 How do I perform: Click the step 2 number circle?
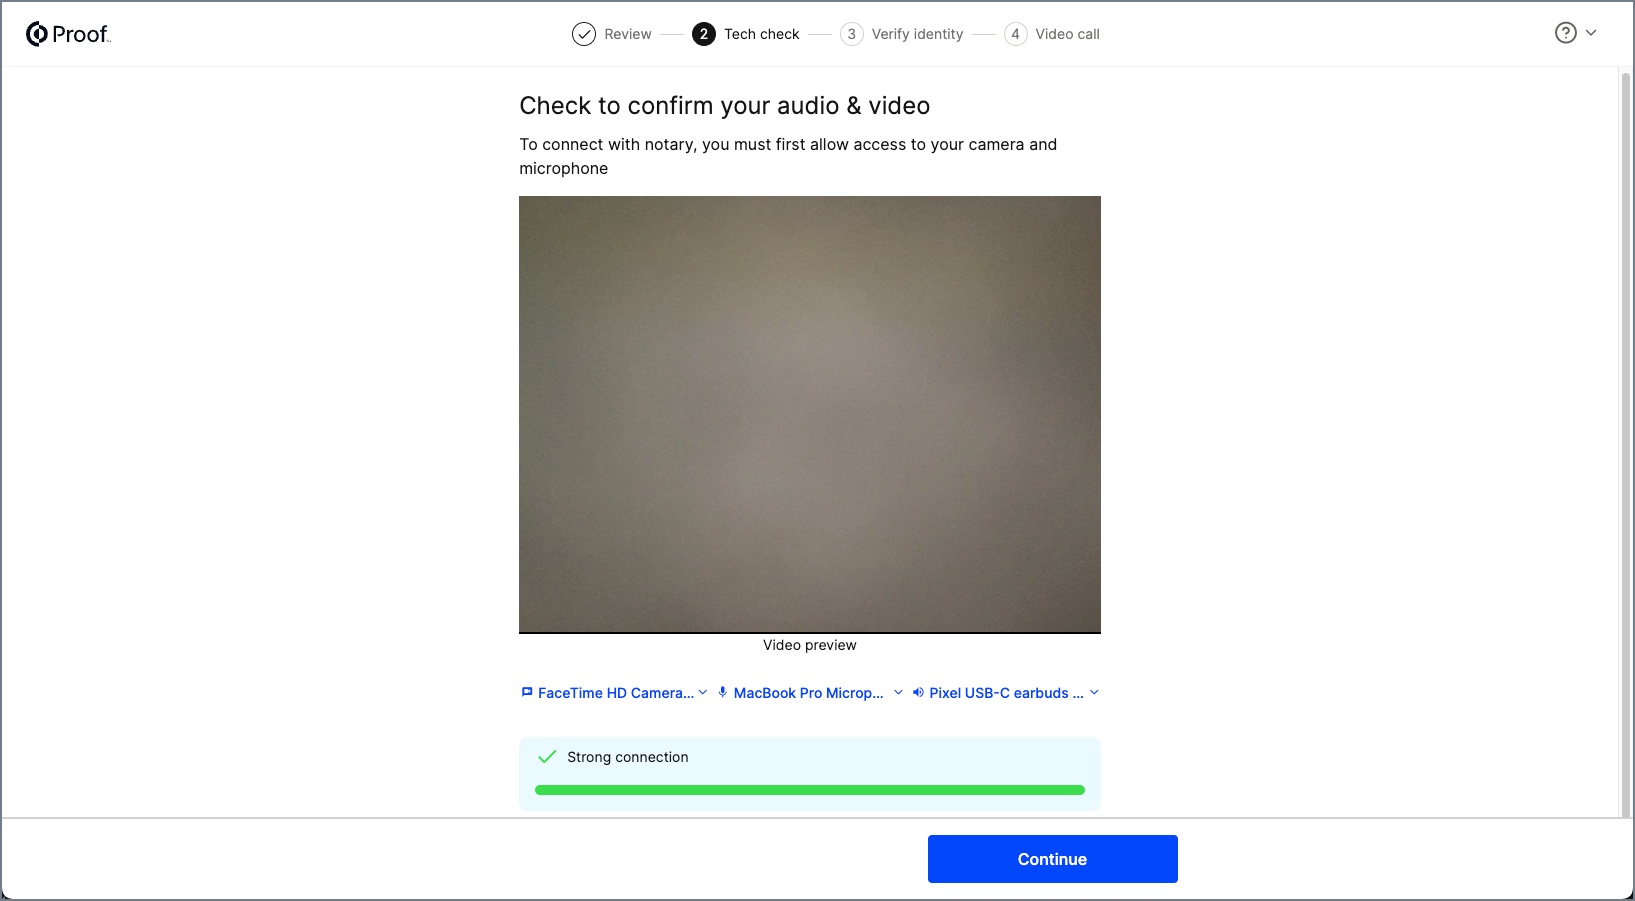coord(704,34)
